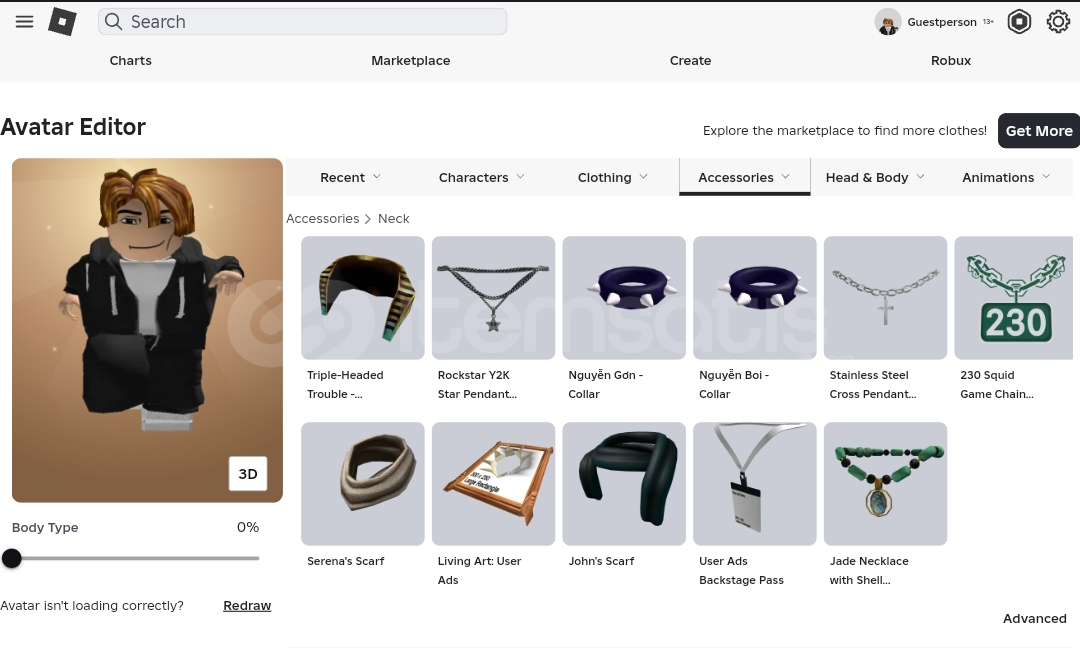1080x648 pixels.
Task: Click the 'Stainless Steel Cross Pendant...' item name
Action: point(873,384)
